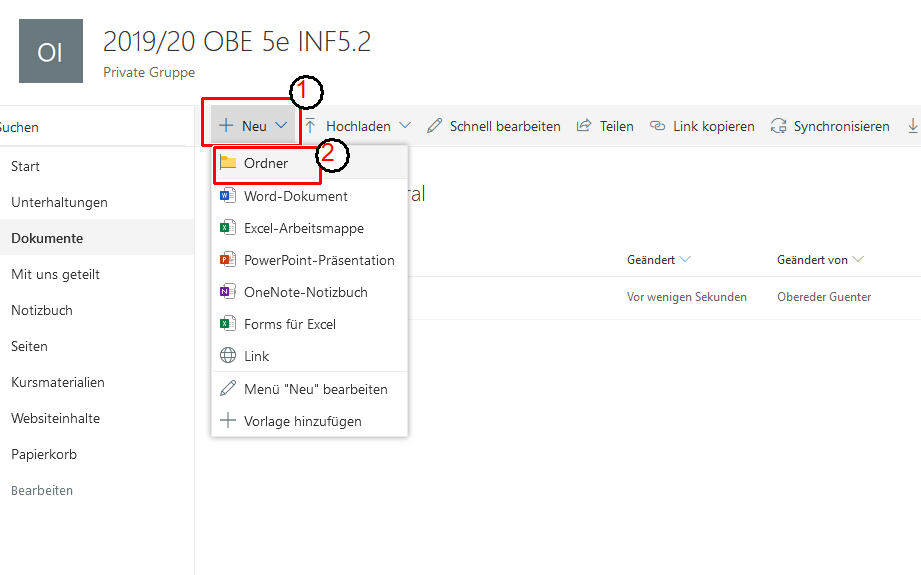Click the site title 2019/20 OBE 5e INF5.2
Screen dimensions: 921x575
pos(237,42)
